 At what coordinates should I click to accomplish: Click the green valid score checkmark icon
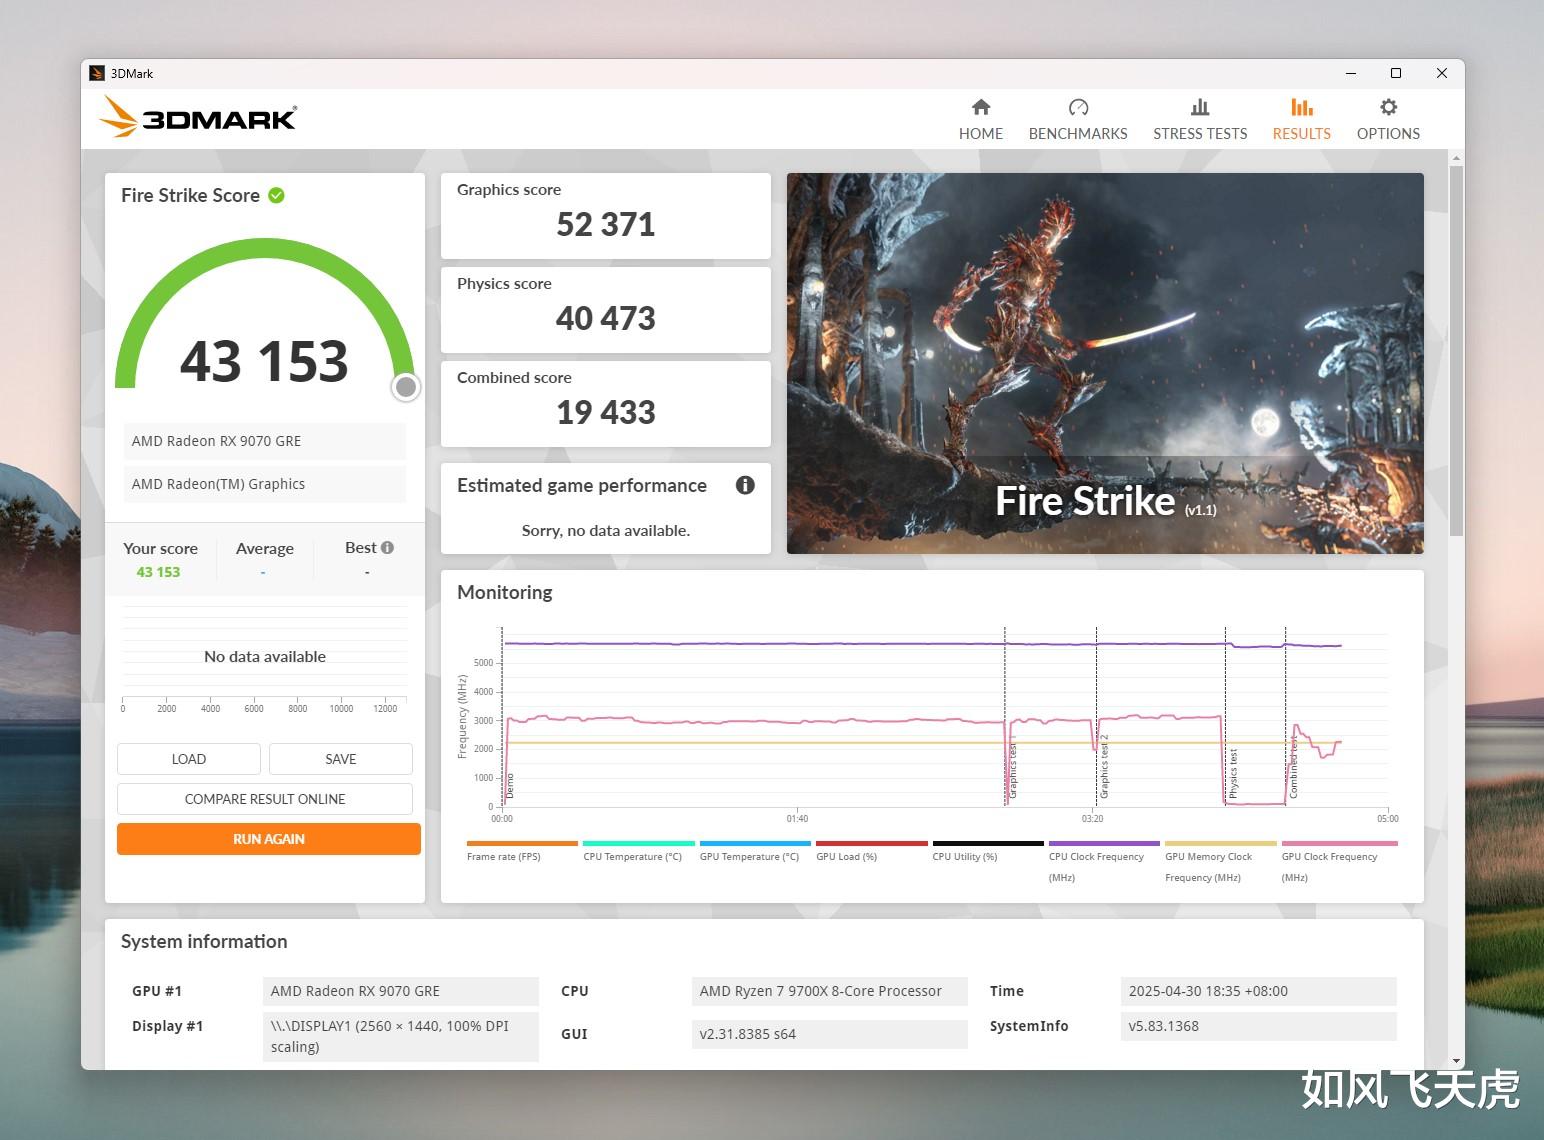(x=276, y=195)
